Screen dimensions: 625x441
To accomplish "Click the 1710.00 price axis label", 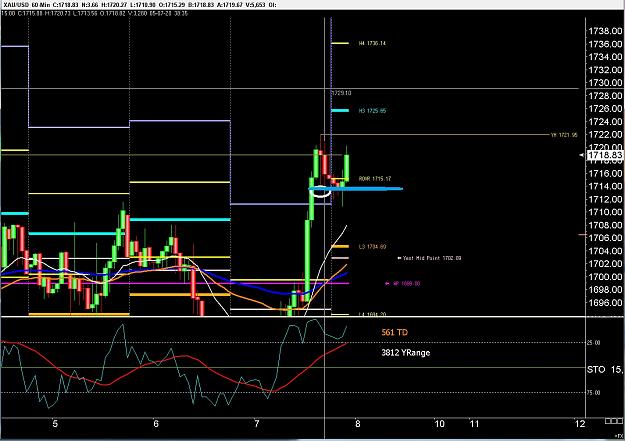I will (605, 212).
